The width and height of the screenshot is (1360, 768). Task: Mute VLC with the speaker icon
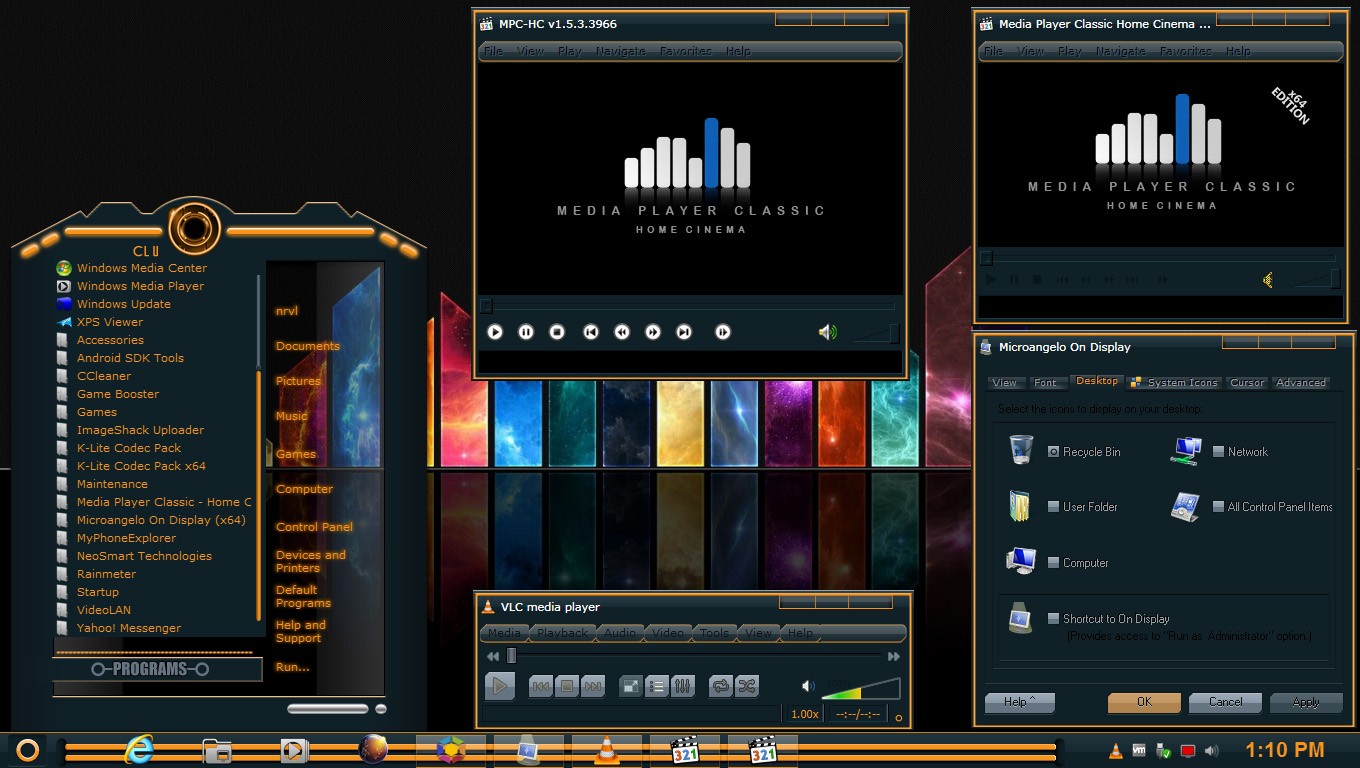(808, 686)
